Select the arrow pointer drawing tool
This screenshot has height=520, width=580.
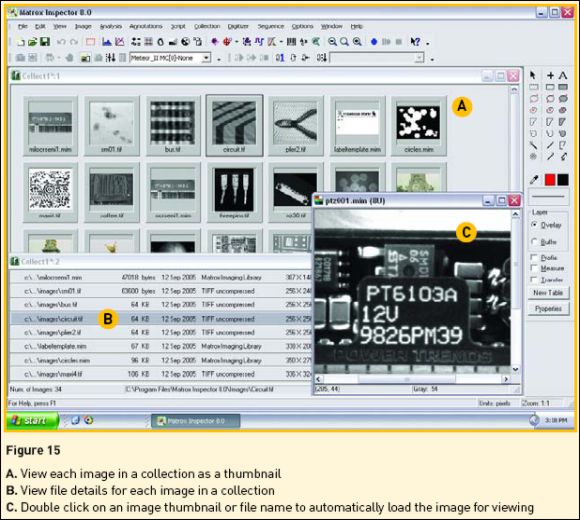tap(533, 75)
